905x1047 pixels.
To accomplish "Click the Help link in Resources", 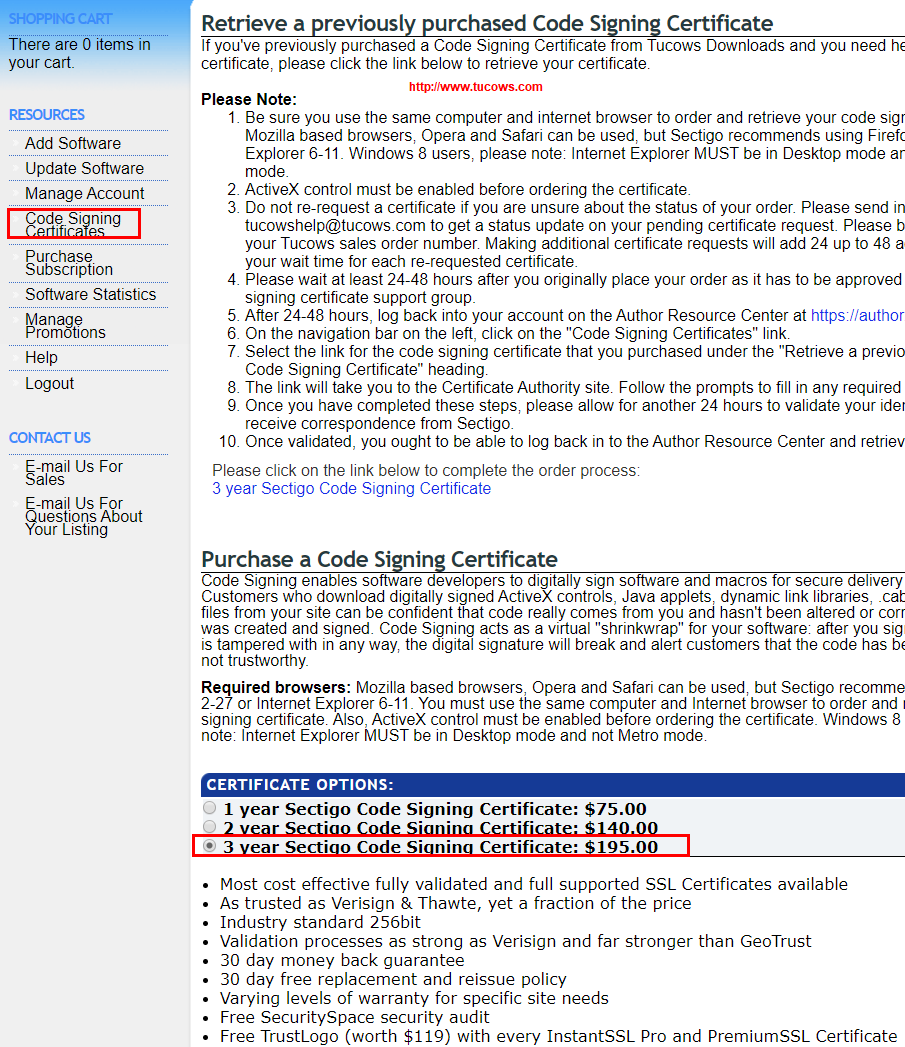I will point(41,357).
